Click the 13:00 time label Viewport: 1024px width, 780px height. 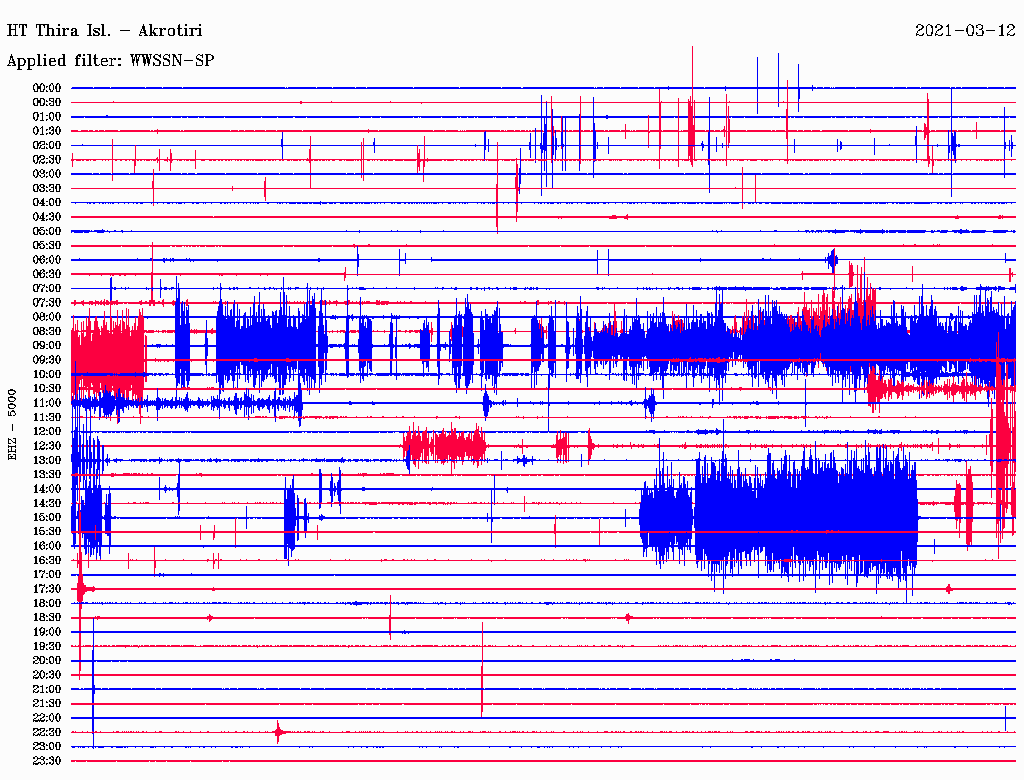47,460
